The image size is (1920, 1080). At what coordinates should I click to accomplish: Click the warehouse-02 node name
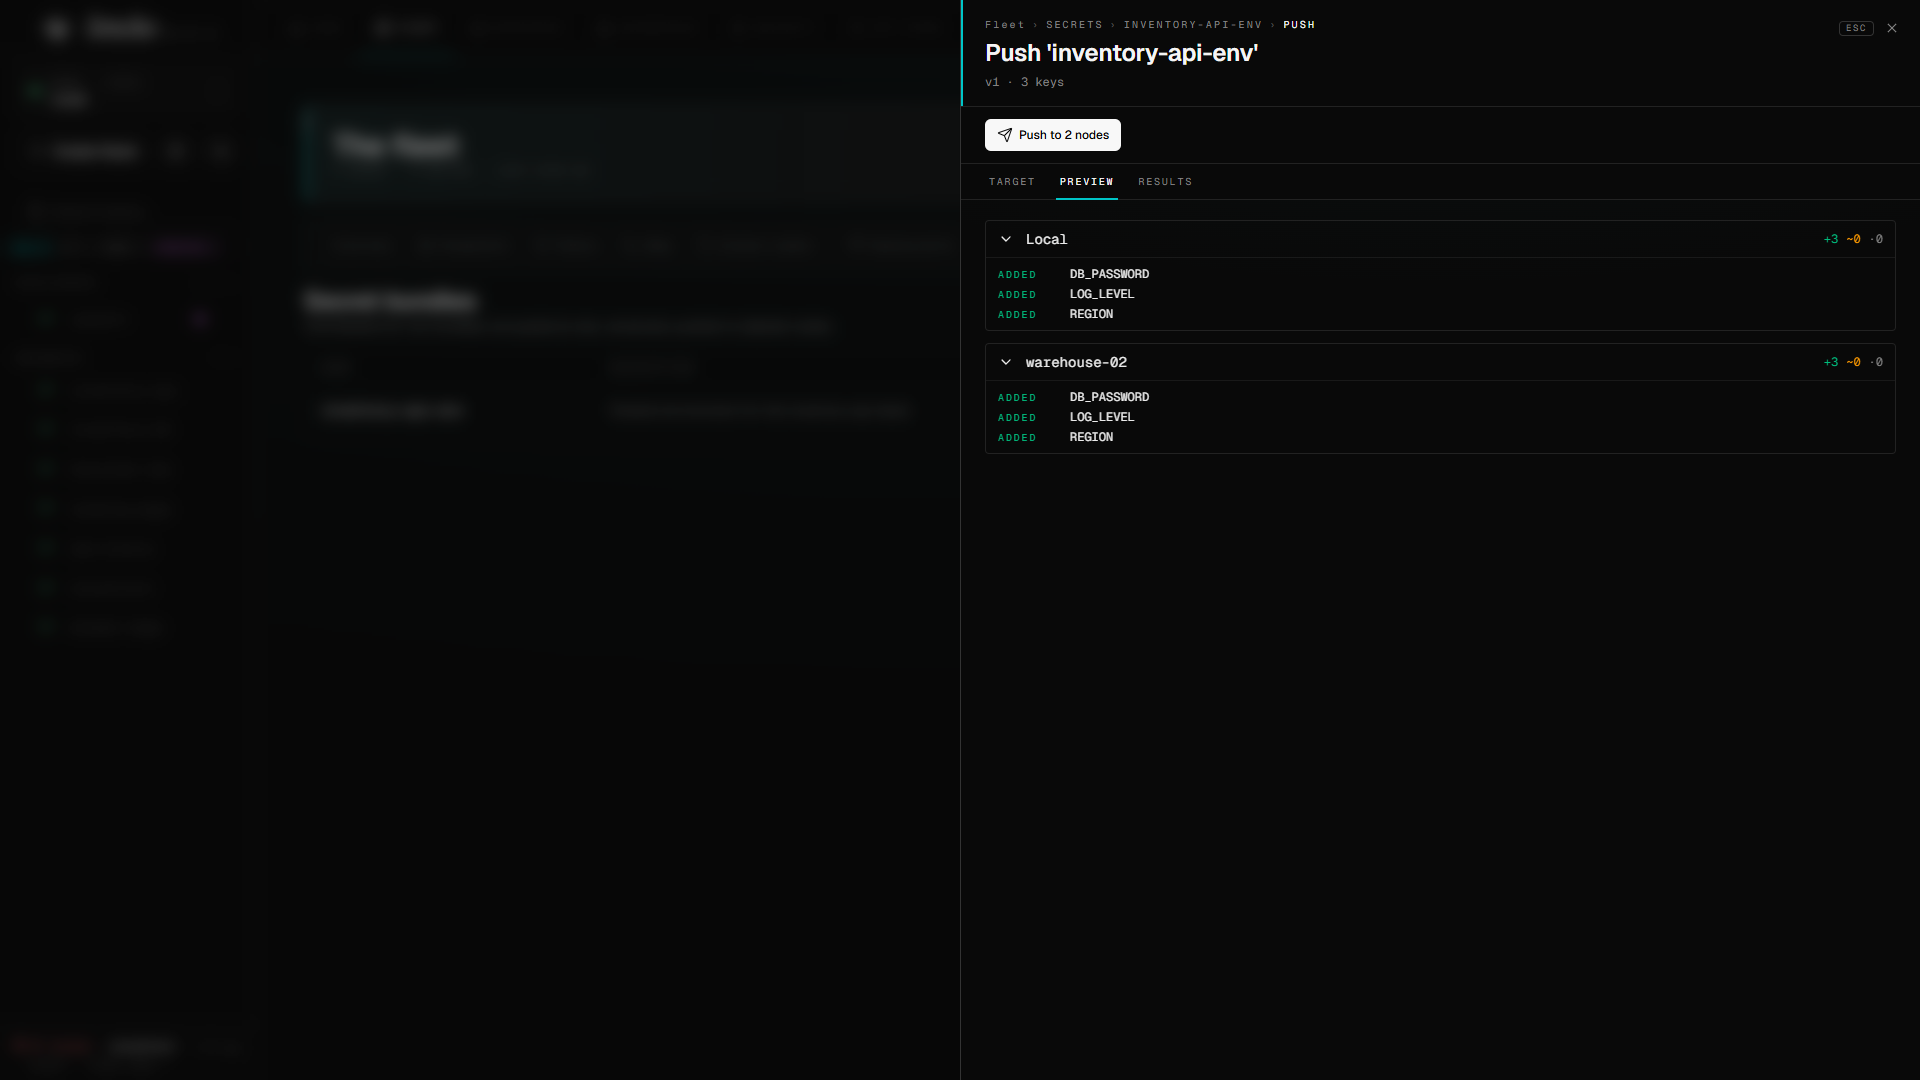pyautogui.click(x=1076, y=362)
